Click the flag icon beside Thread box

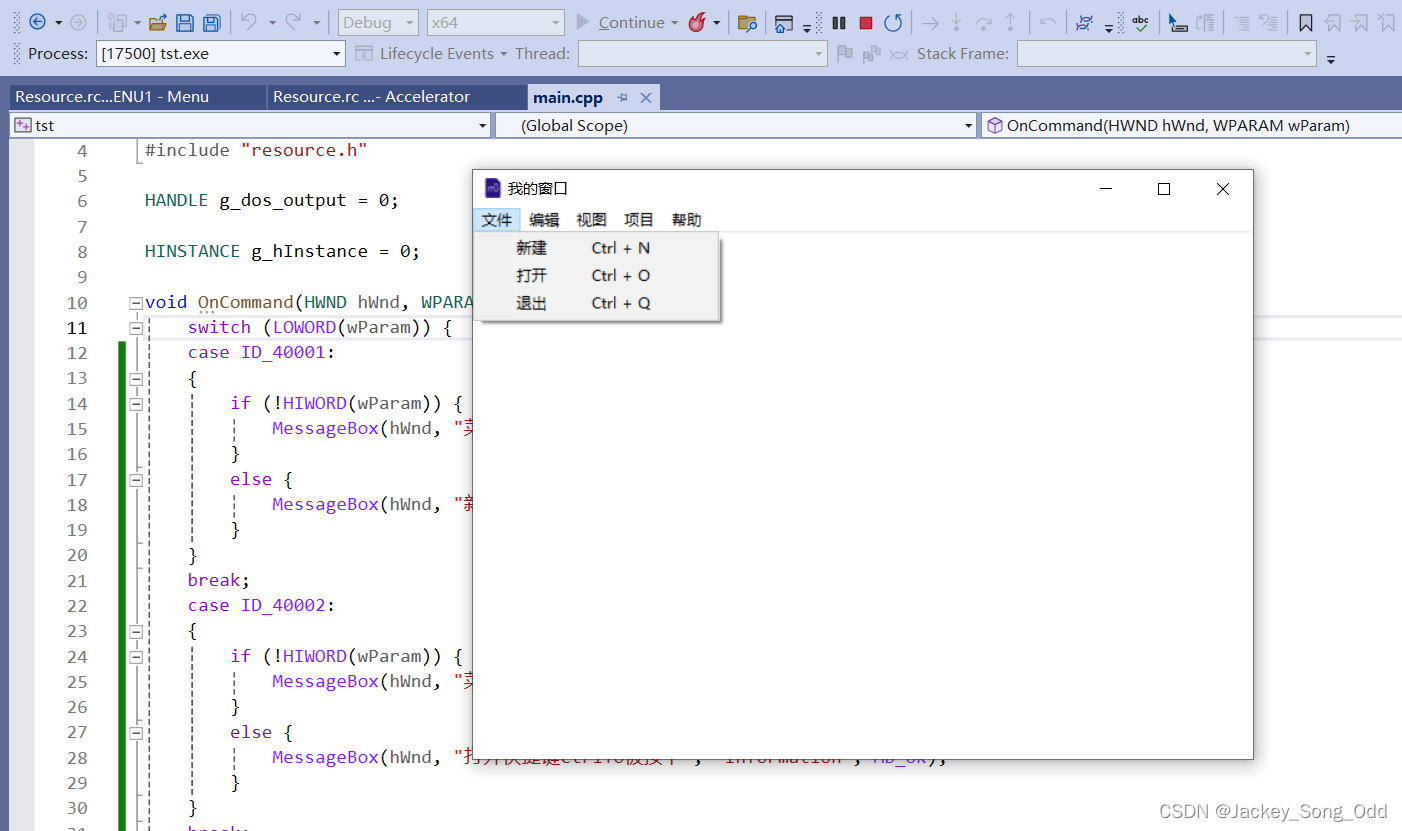845,53
